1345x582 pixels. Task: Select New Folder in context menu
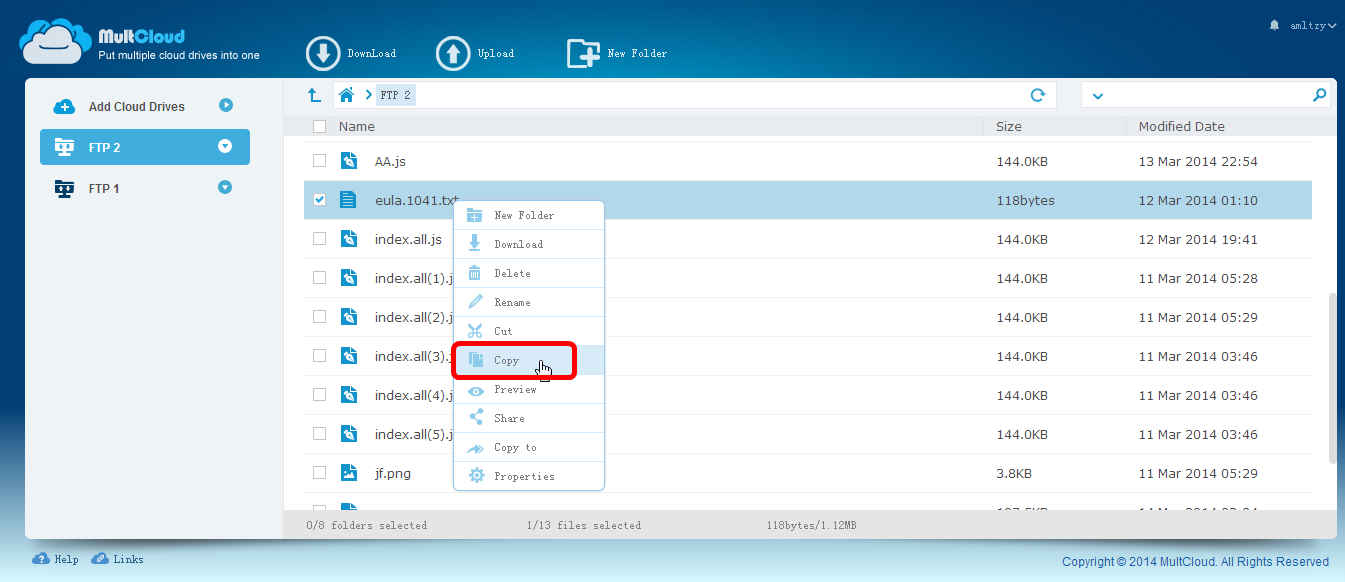(x=529, y=215)
